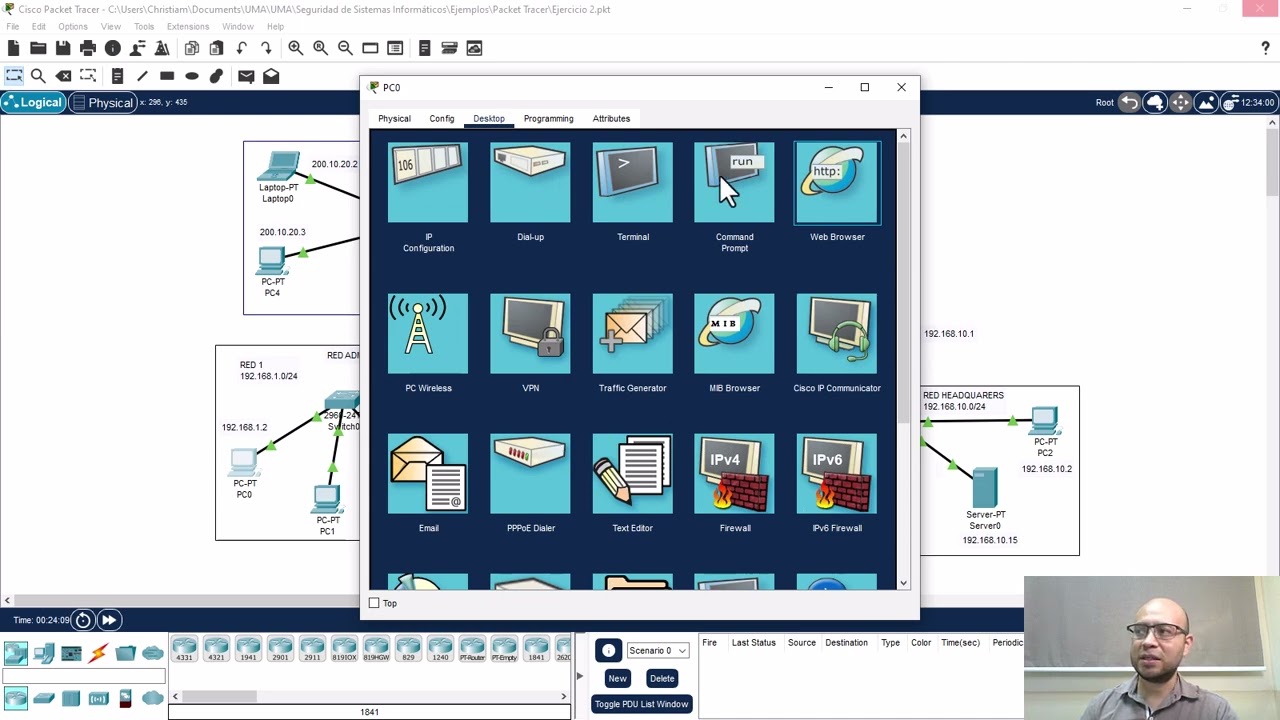Image resolution: width=1280 pixels, height=720 pixels.
Task: Select the Delete tool in the toolbar
Action: (63, 76)
